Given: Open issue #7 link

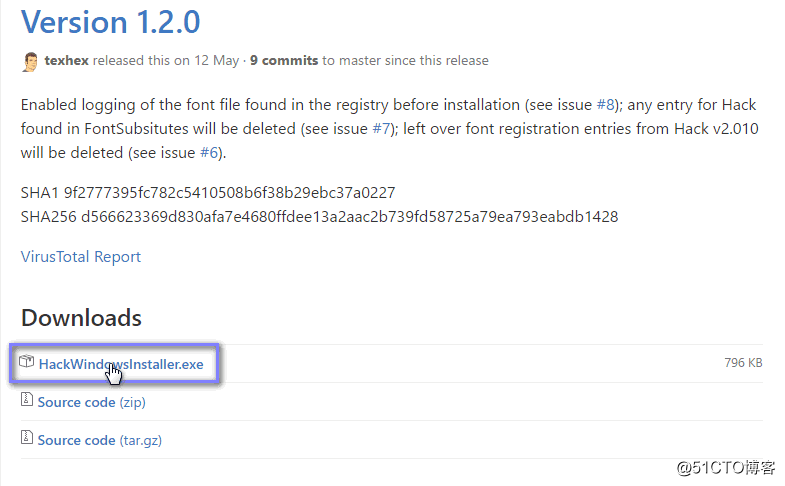Looking at the screenshot, I should pyautogui.click(x=381, y=129).
